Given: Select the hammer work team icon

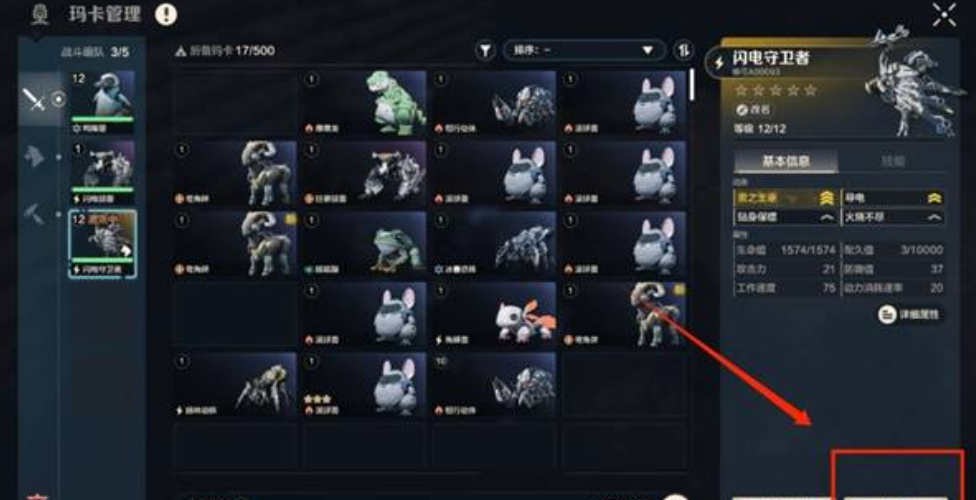Looking at the screenshot, I should [34, 214].
